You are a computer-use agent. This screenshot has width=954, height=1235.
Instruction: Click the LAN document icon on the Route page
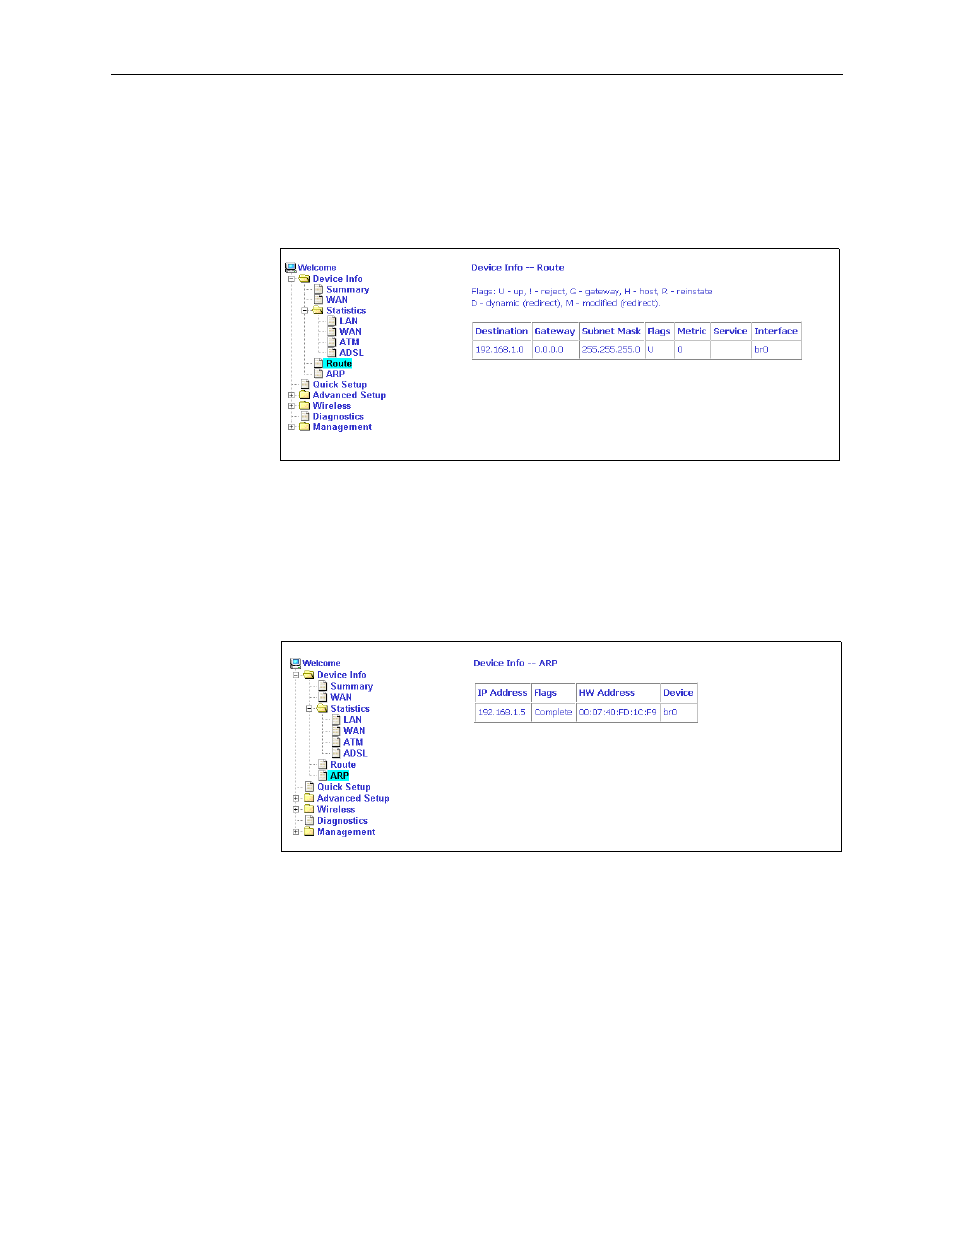tap(332, 321)
